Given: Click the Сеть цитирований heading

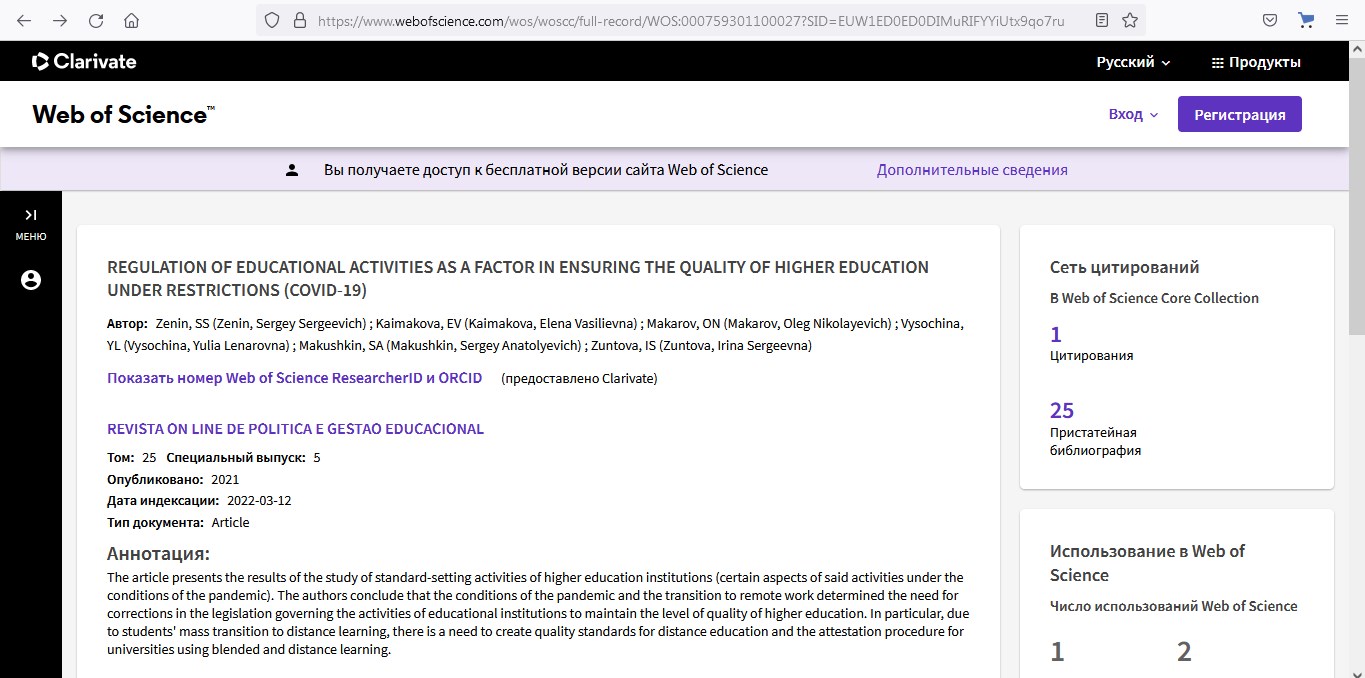Looking at the screenshot, I should (1125, 267).
